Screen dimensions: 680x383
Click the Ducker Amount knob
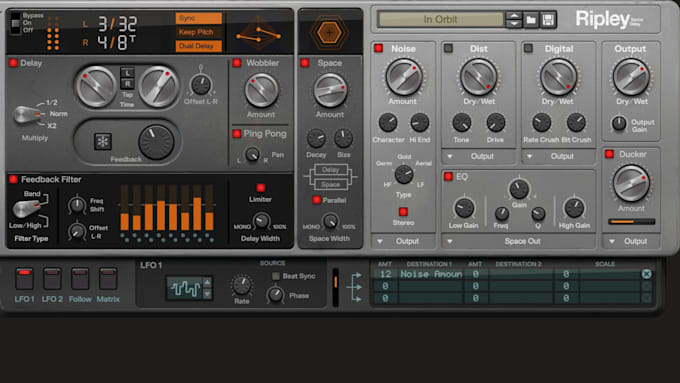(x=631, y=183)
